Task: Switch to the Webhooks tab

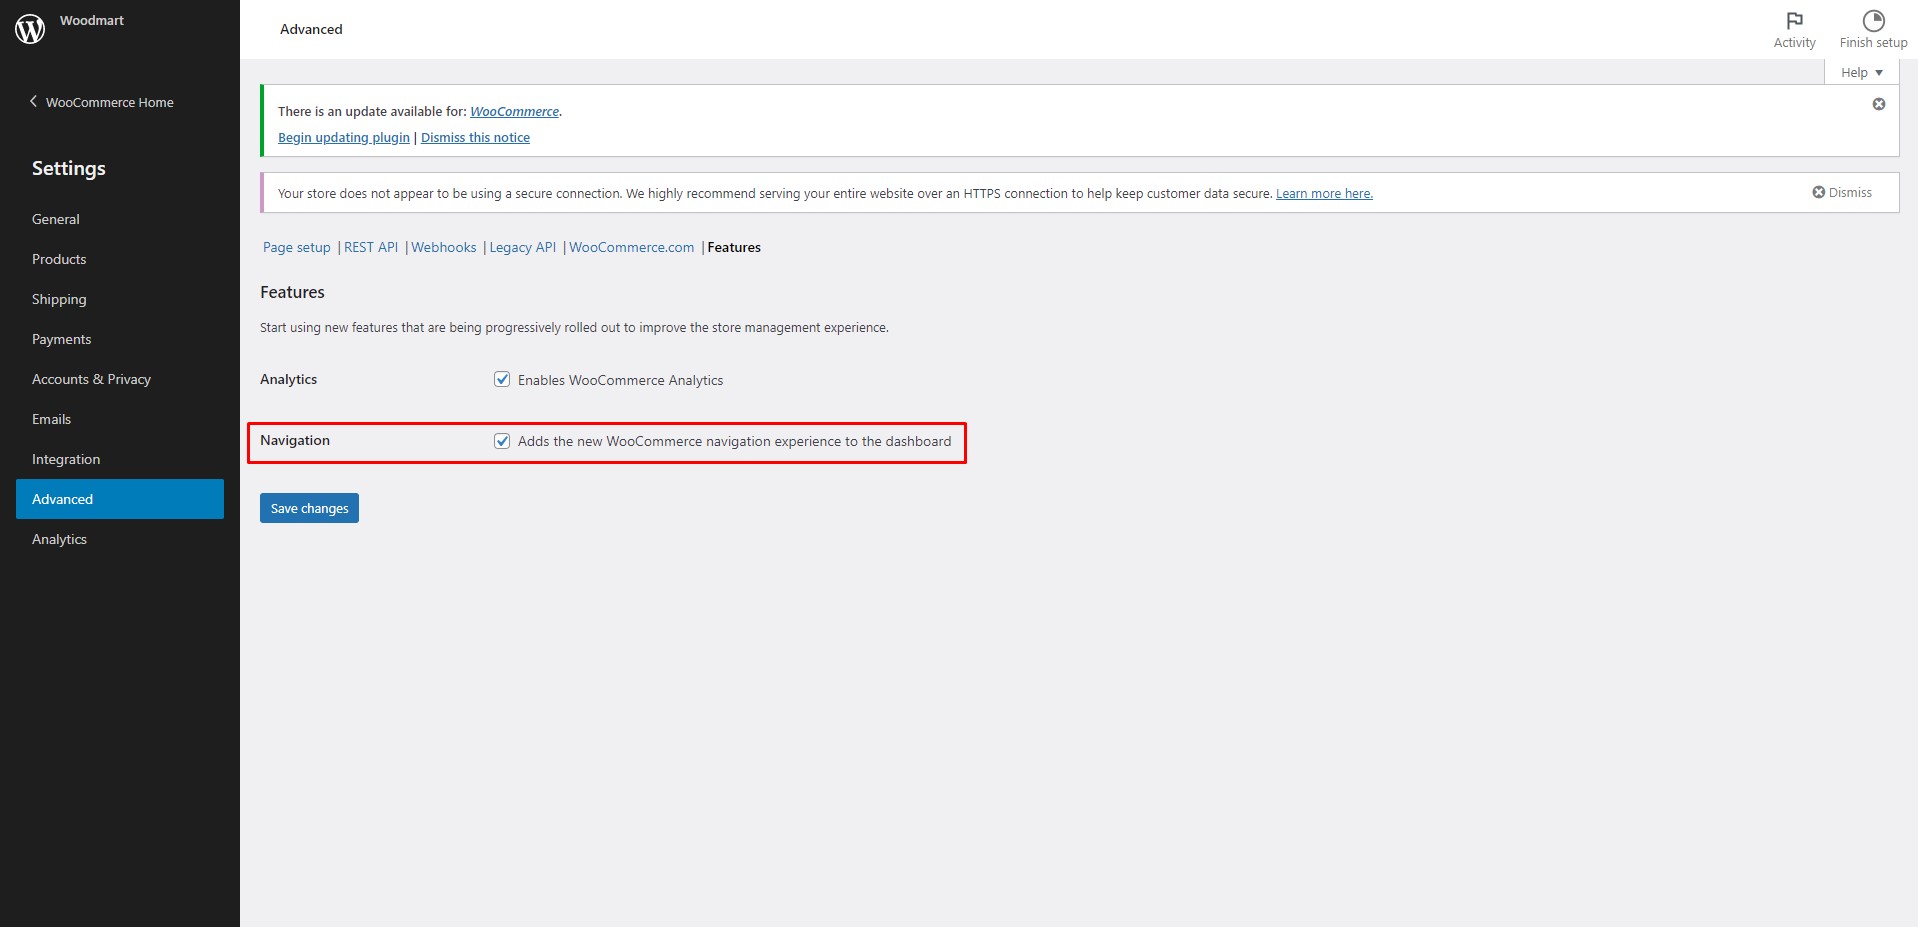Action: click(444, 247)
